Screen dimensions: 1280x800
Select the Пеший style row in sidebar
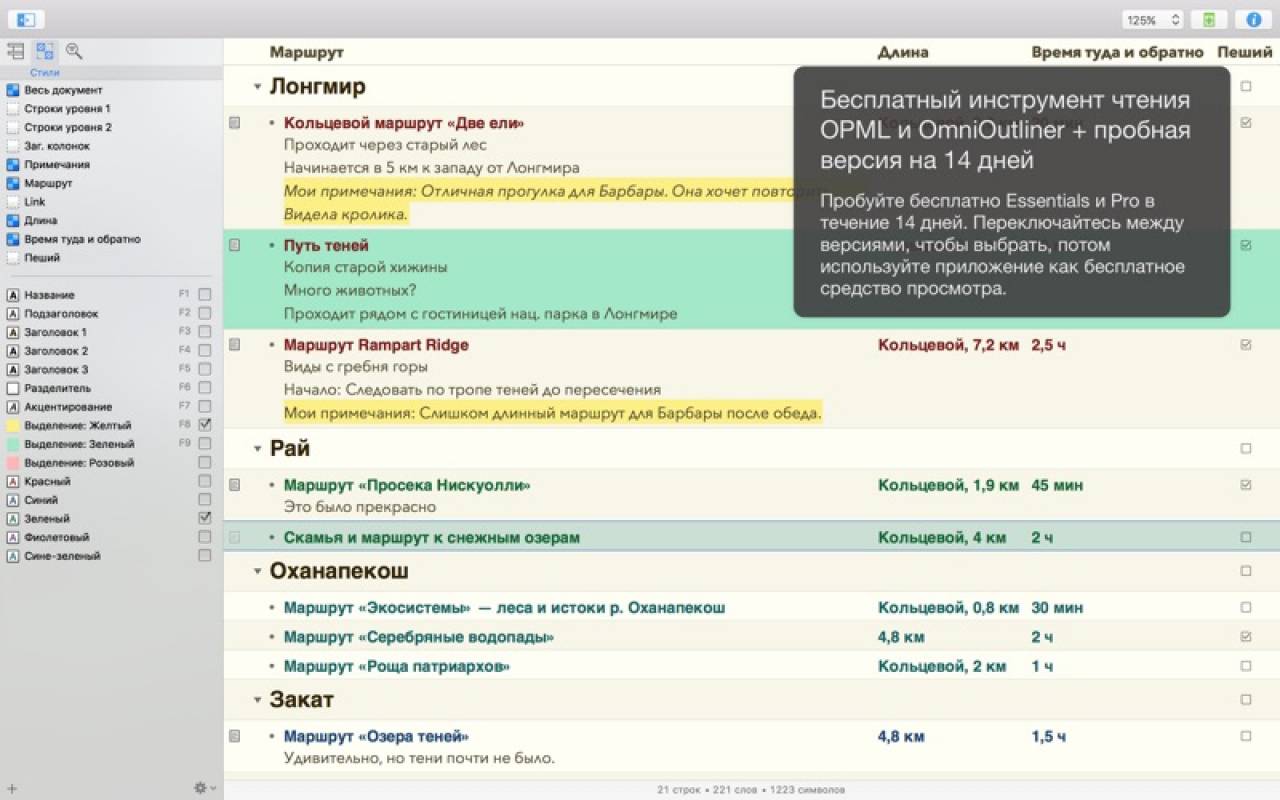click(x=111, y=257)
